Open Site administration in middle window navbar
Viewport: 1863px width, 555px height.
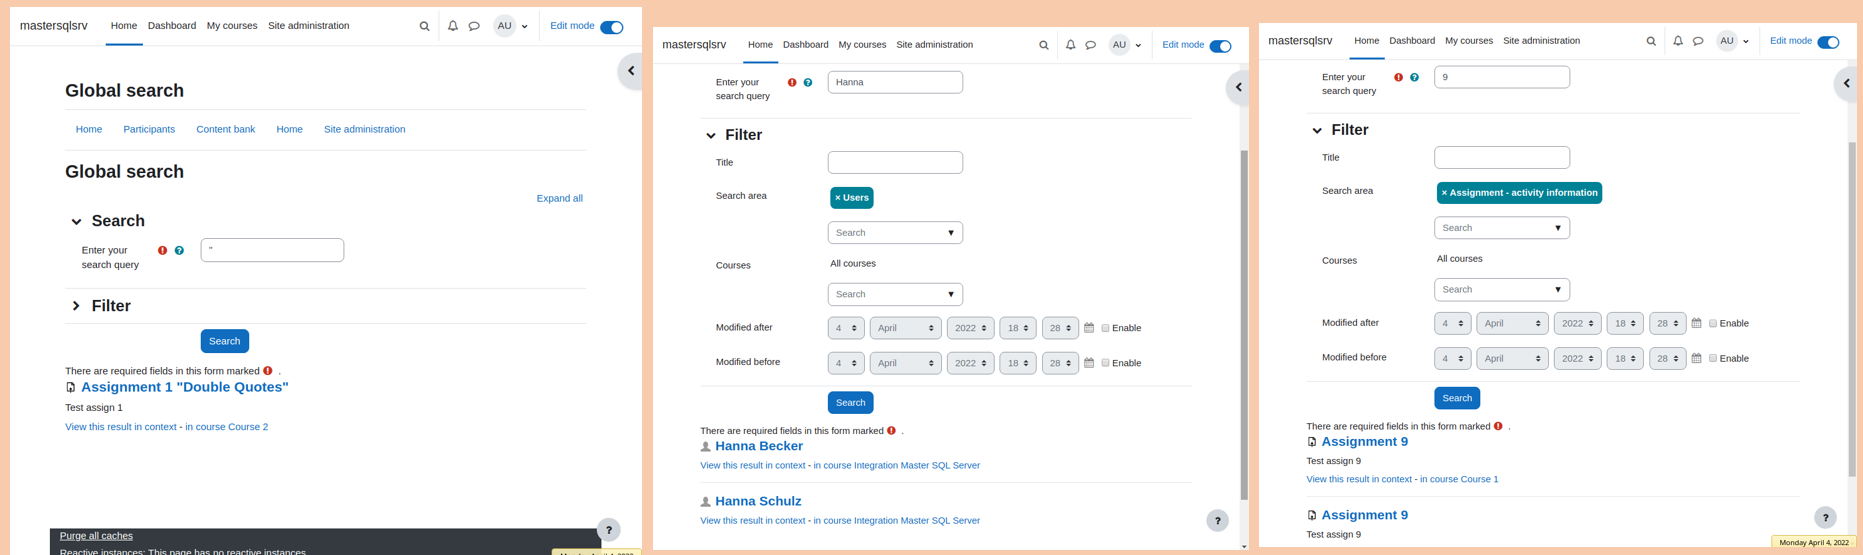[x=934, y=45]
